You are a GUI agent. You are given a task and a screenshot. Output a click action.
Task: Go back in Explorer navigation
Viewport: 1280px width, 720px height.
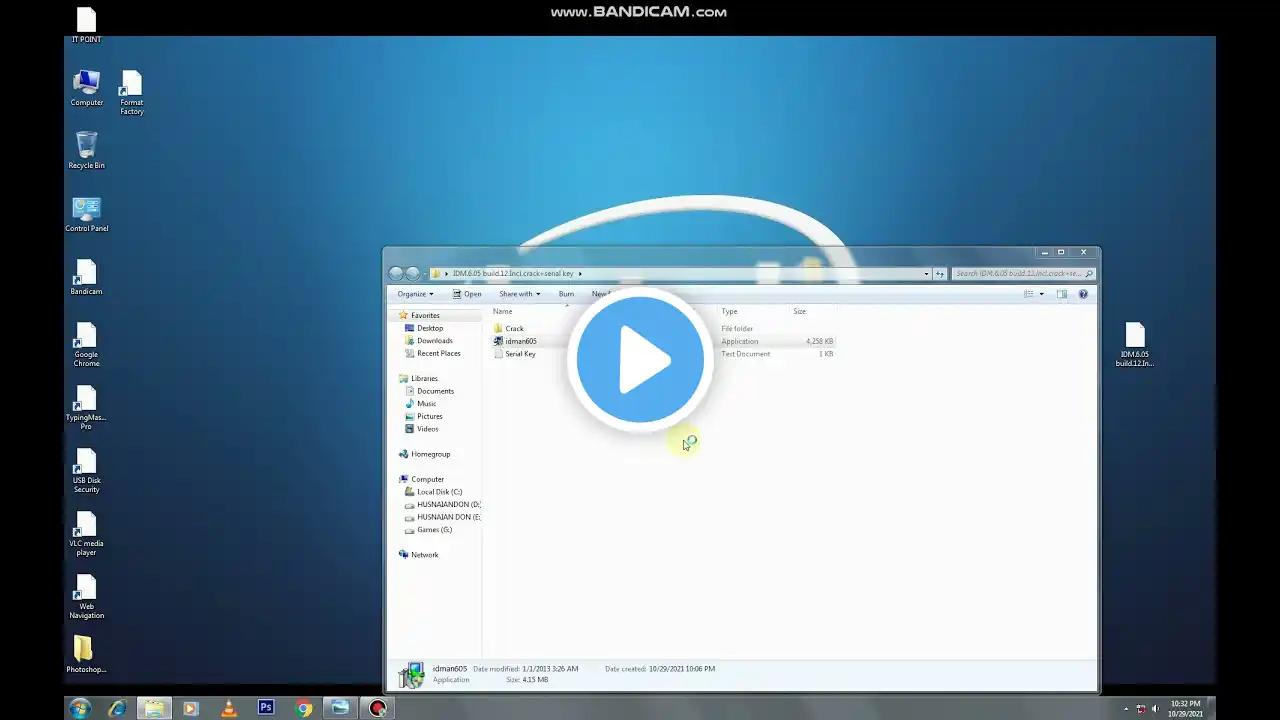pyautogui.click(x=396, y=273)
